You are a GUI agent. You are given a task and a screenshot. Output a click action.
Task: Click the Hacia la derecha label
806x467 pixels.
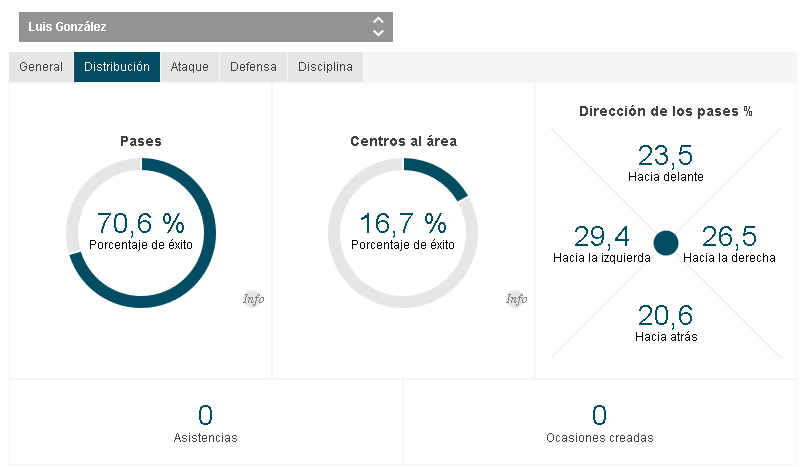coord(729,258)
